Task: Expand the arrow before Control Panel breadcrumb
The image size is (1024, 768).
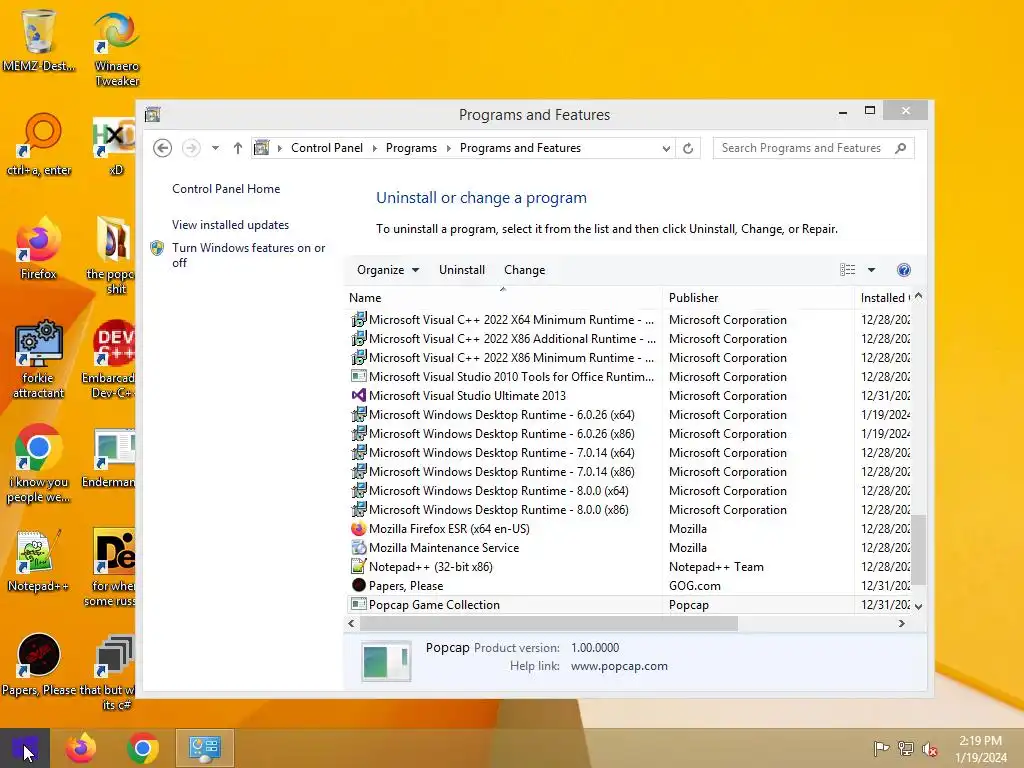Action: click(280, 148)
